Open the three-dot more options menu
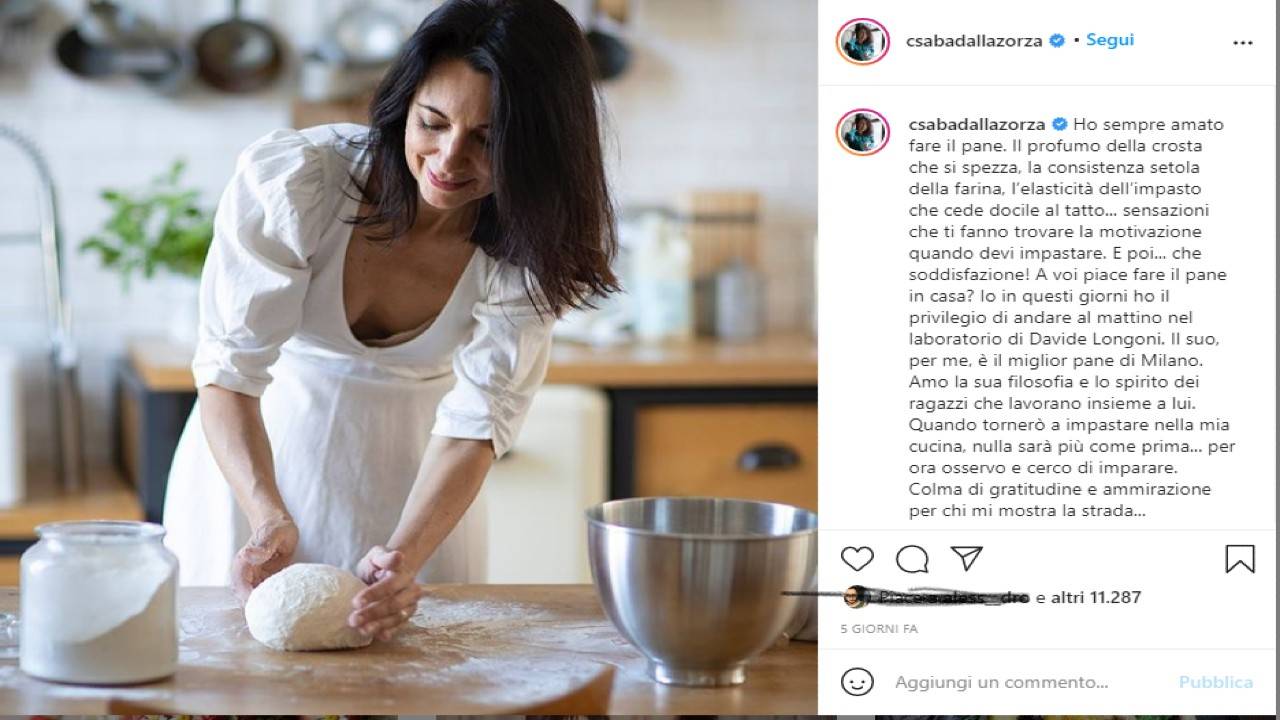The height and width of the screenshot is (720, 1280). (x=1243, y=43)
